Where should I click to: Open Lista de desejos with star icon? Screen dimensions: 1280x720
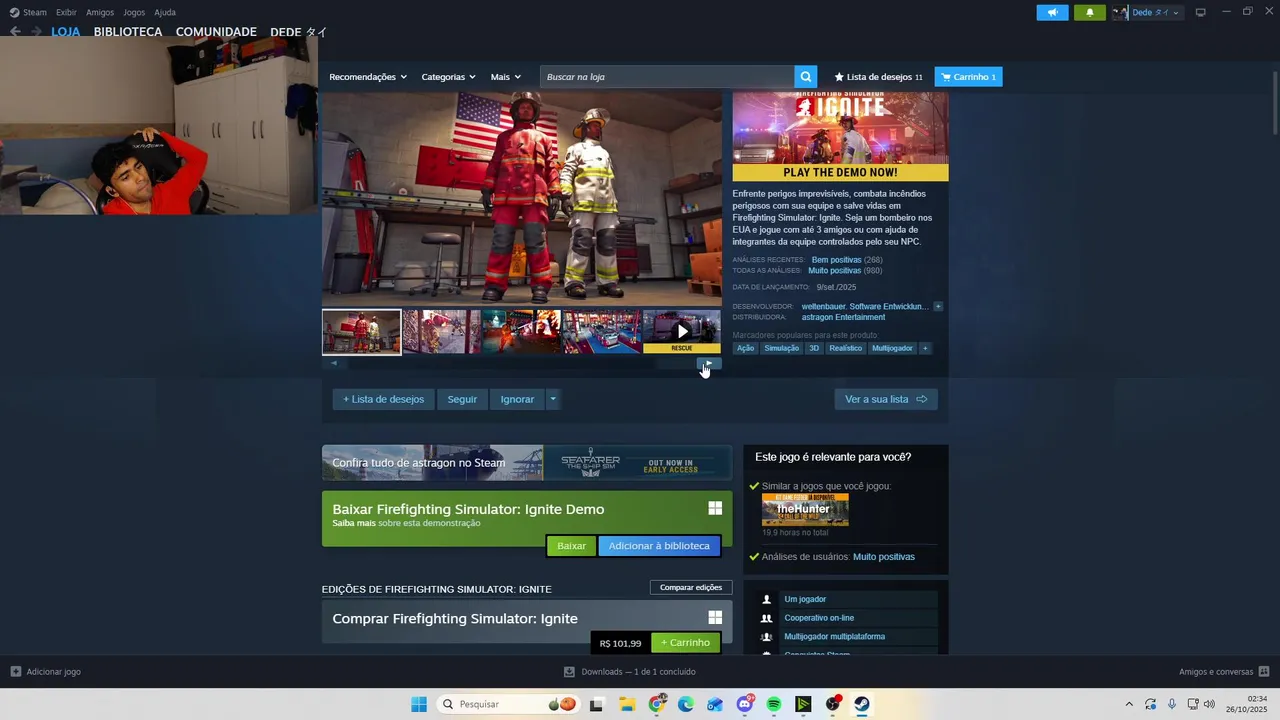[878, 77]
